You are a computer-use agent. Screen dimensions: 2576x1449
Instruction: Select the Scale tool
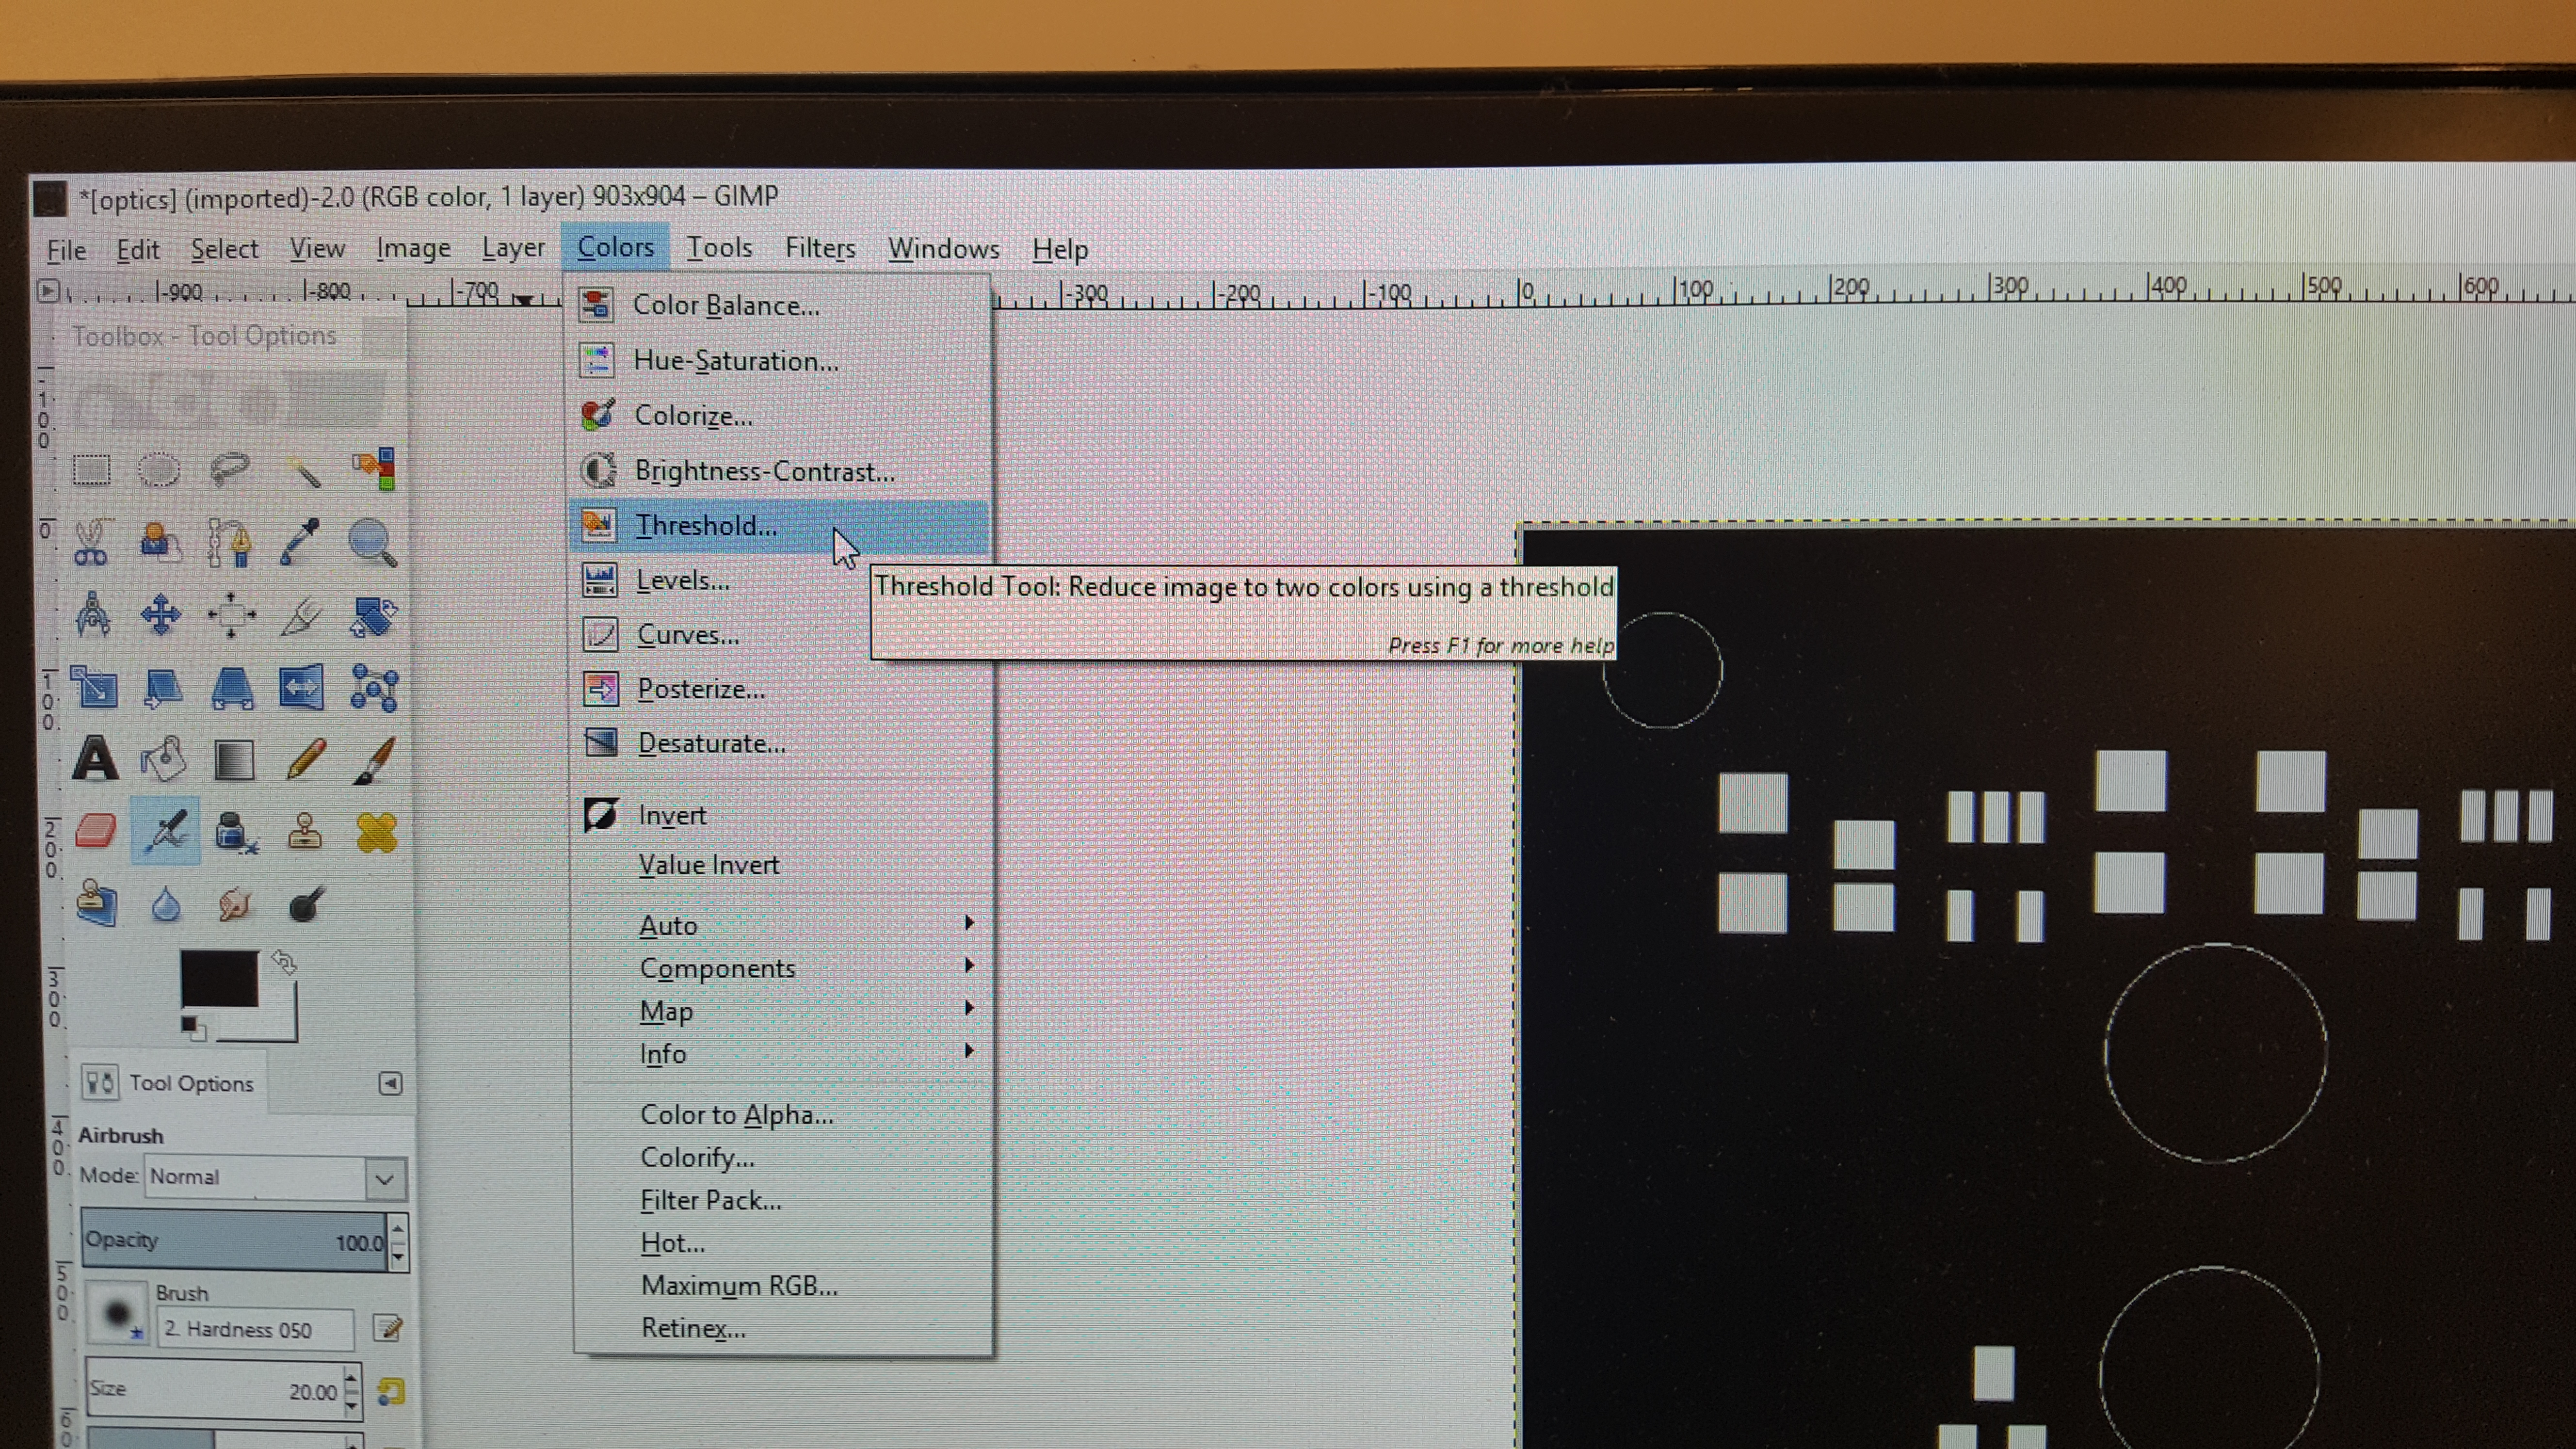[95, 688]
